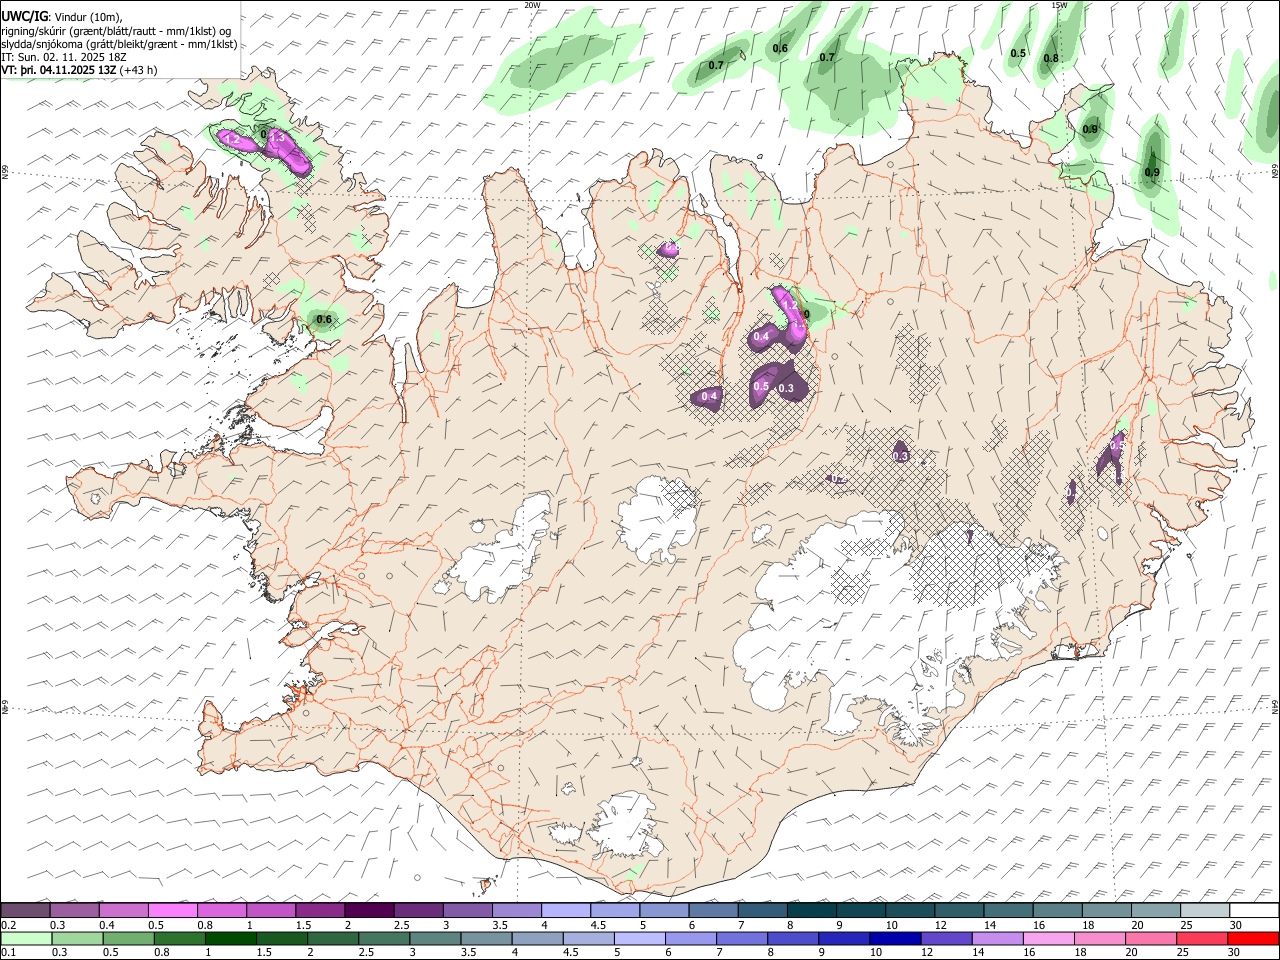Select the darkest purple 2 swatch in the top legend row
This screenshot has width=1280, height=960.
tap(368, 911)
